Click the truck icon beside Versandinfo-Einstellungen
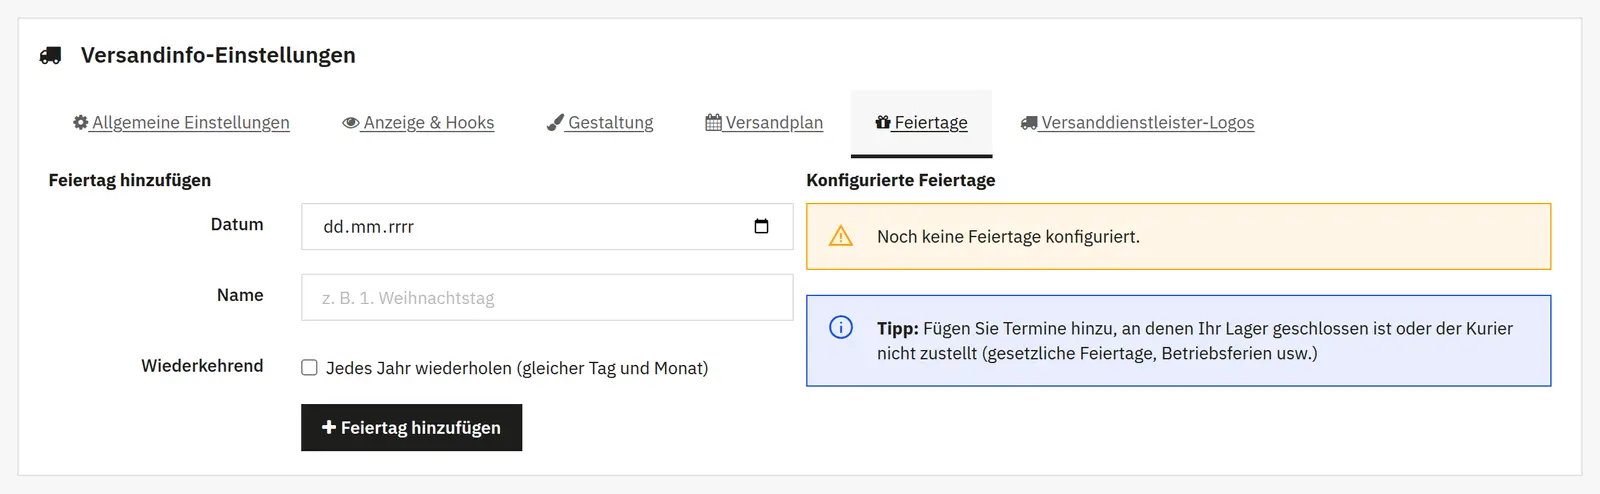Image resolution: width=1600 pixels, height=494 pixels. pyautogui.click(x=50, y=55)
